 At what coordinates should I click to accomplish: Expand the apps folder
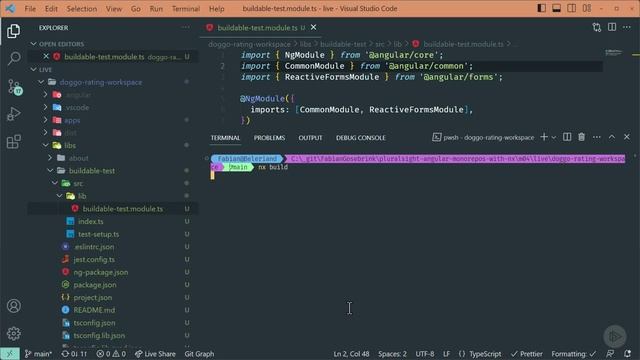[x=46, y=120]
